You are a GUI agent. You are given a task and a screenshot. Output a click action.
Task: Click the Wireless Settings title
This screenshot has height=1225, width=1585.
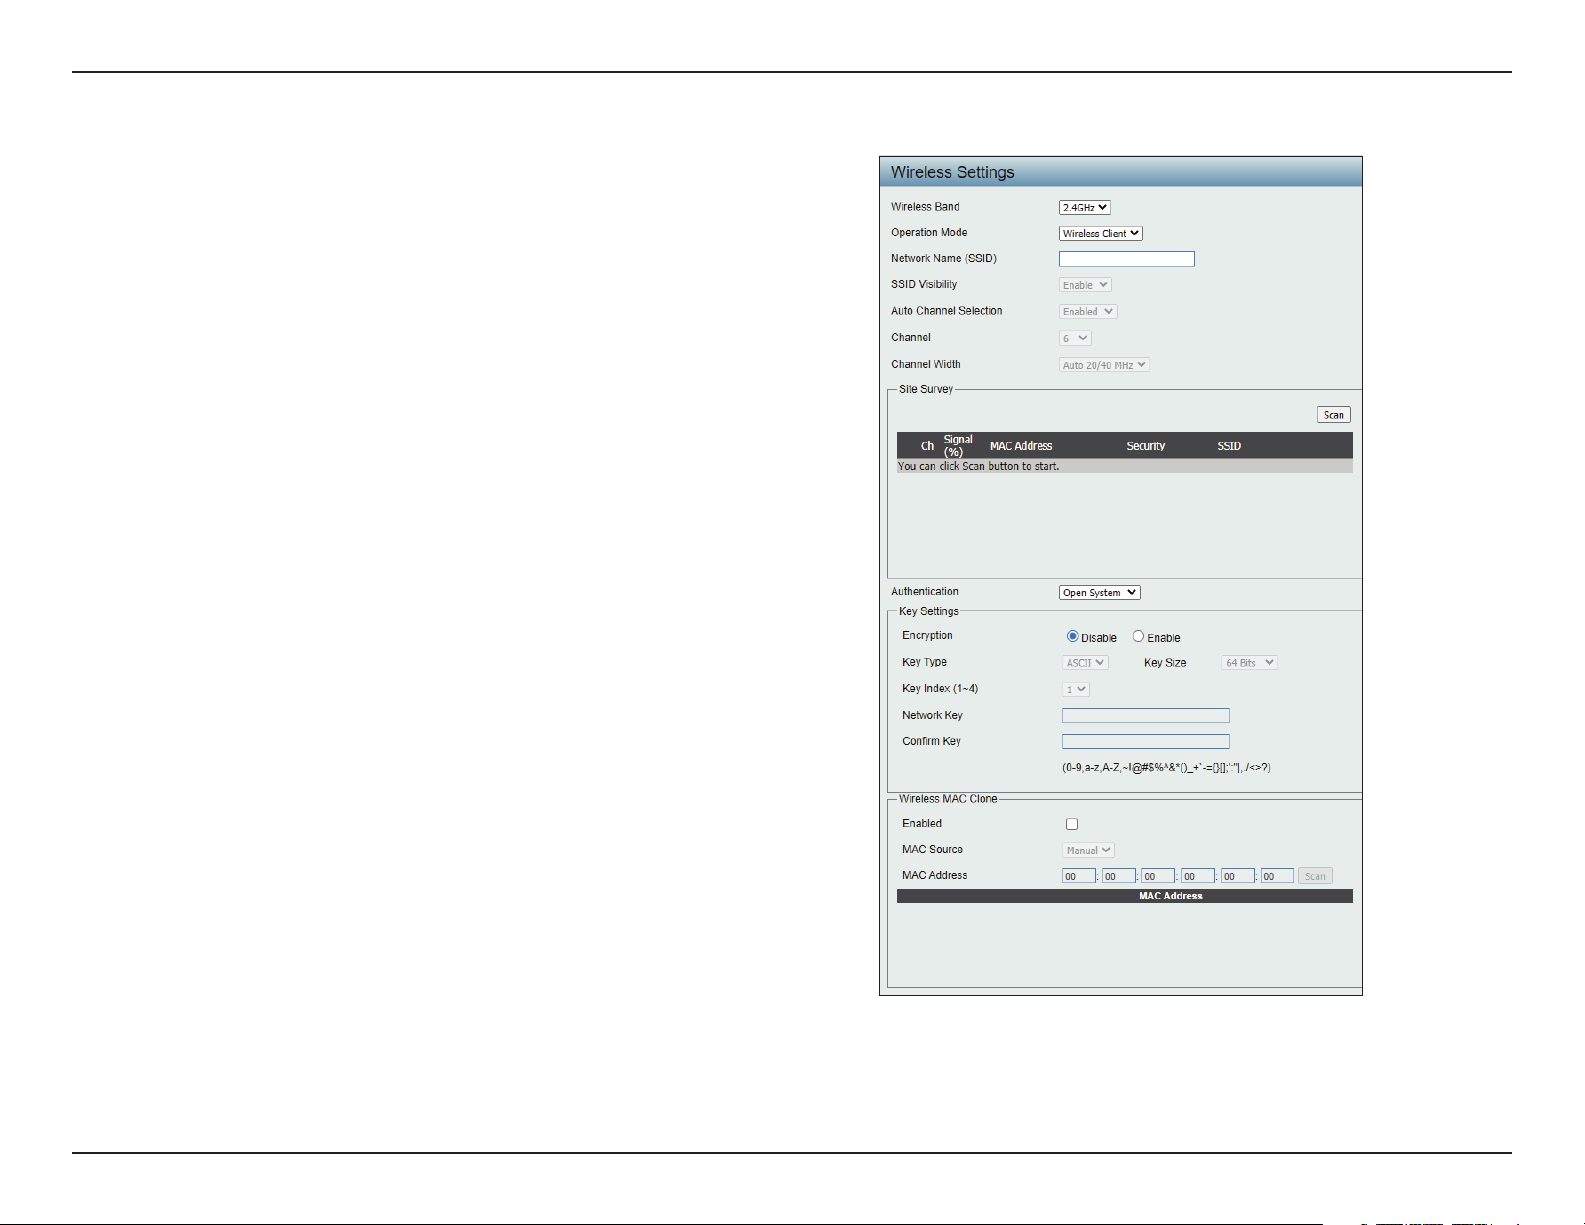click(952, 172)
